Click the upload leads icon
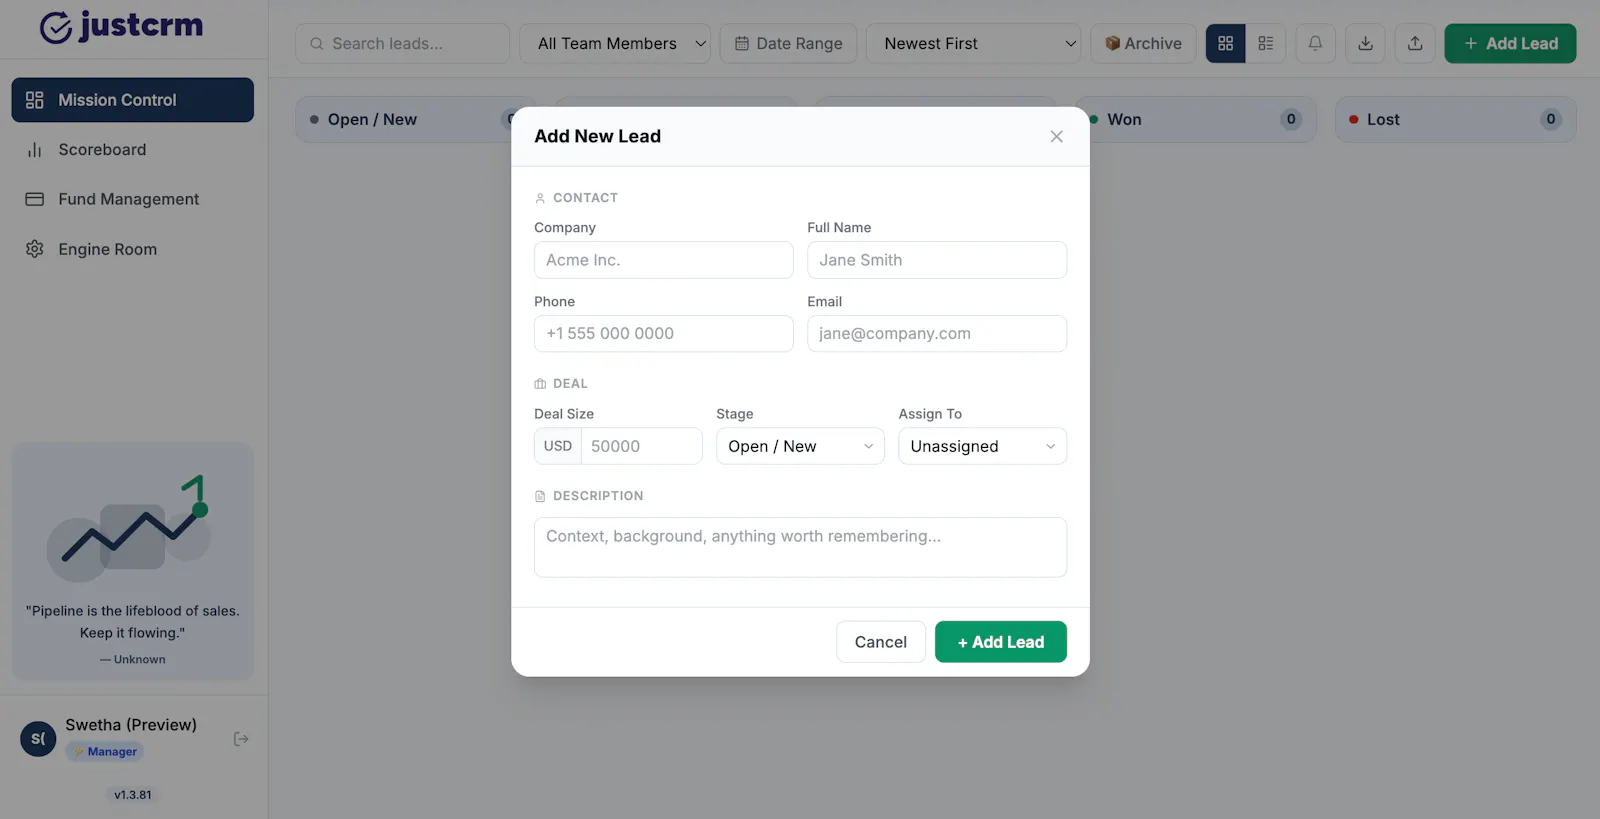 click(x=1415, y=44)
